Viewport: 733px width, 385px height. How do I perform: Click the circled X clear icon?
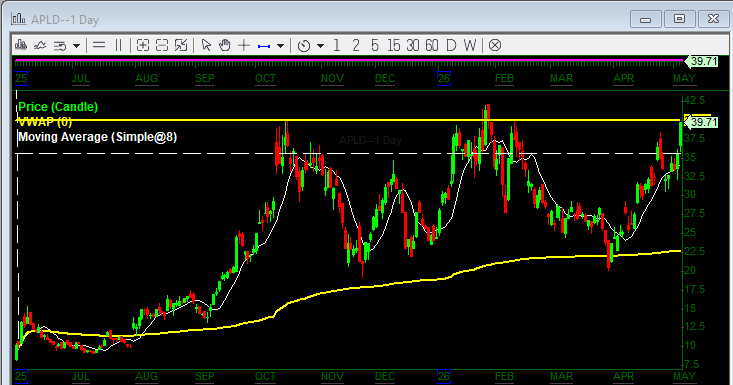click(x=495, y=45)
